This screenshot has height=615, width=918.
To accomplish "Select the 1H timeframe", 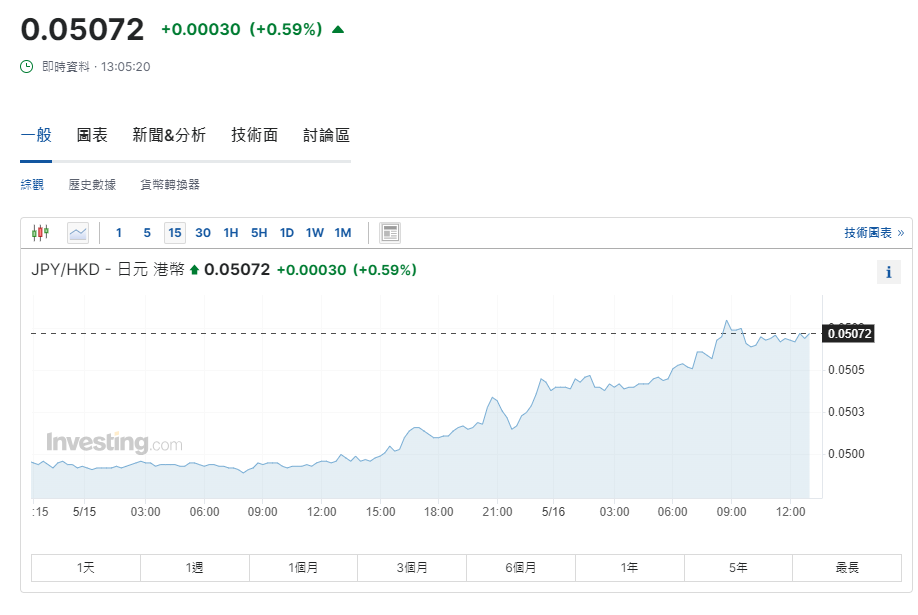I will 230,232.
